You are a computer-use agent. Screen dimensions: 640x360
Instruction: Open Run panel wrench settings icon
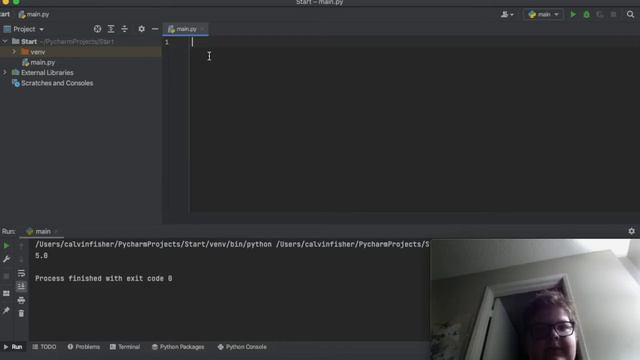pyautogui.click(x=7, y=259)
